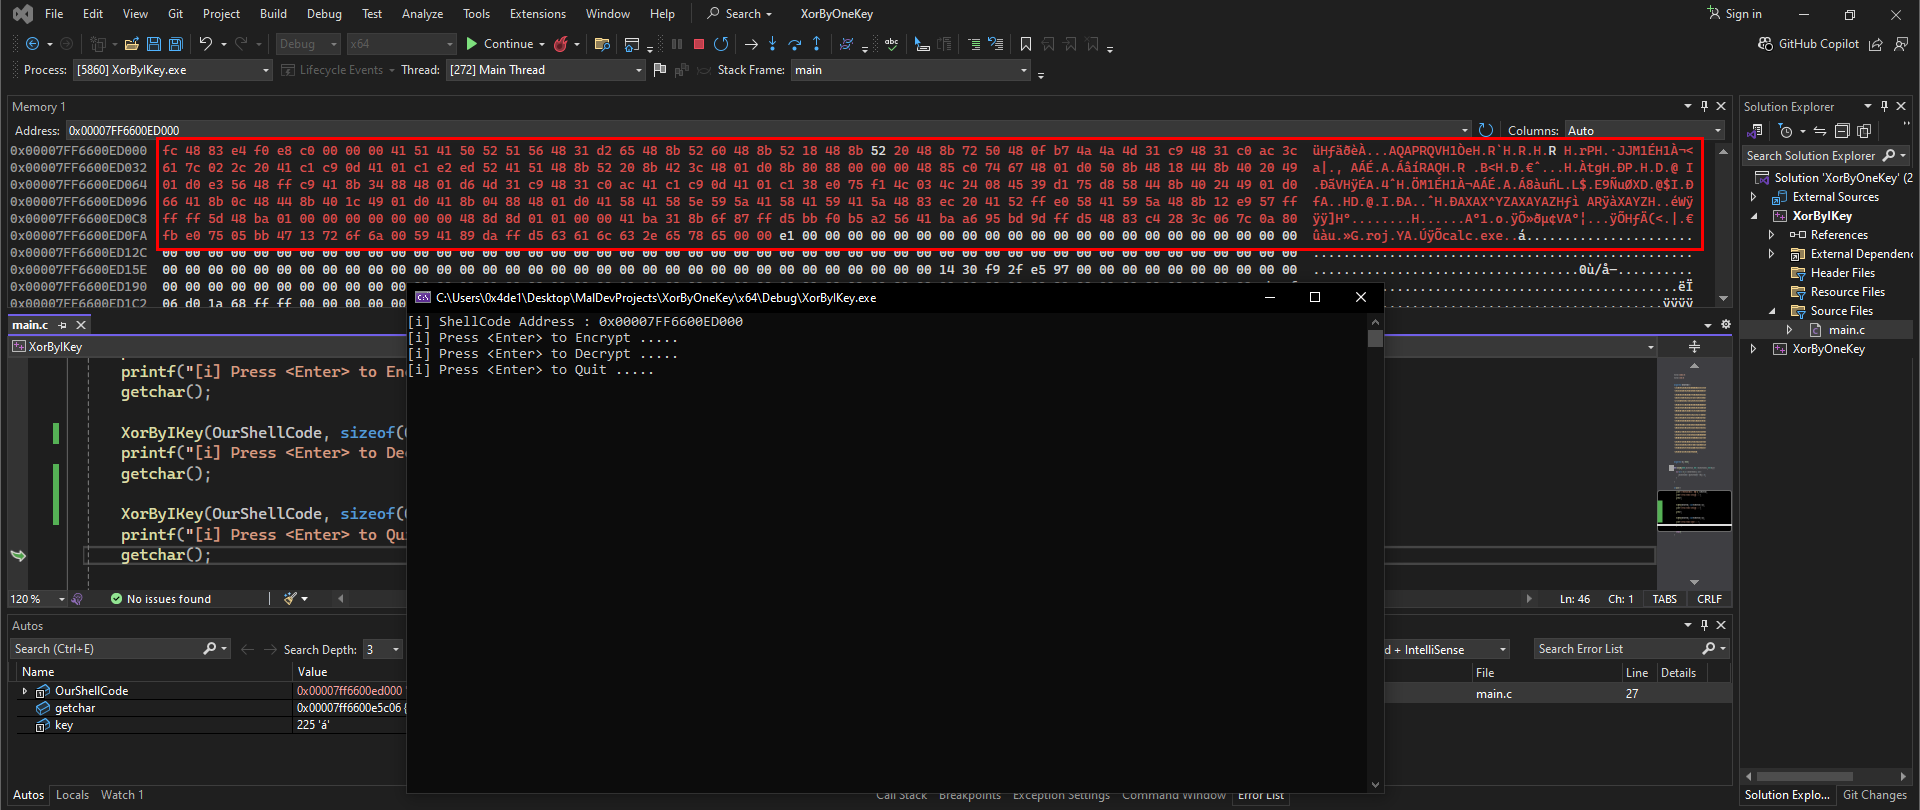
Task: Select the Header Files folder
Action: [x=1842, y=273]
